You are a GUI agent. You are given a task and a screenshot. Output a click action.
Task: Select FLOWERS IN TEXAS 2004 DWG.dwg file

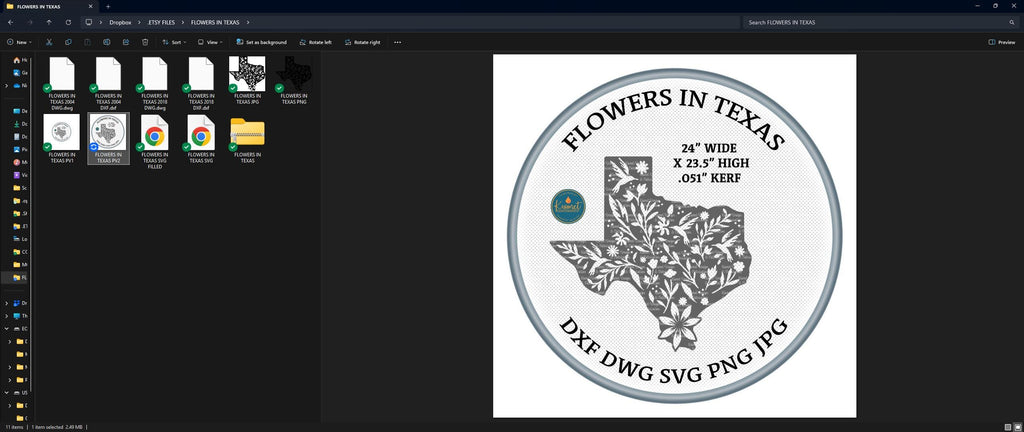(62, 83)
